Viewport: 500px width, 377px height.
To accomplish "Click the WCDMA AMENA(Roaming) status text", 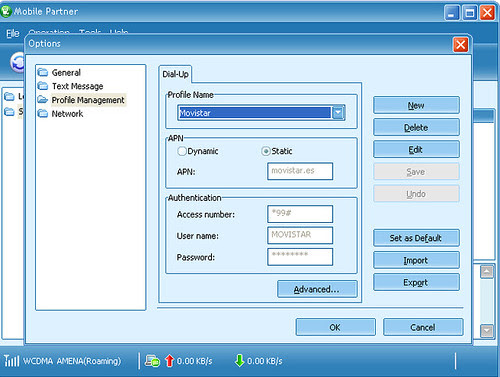I will (72, 361).
